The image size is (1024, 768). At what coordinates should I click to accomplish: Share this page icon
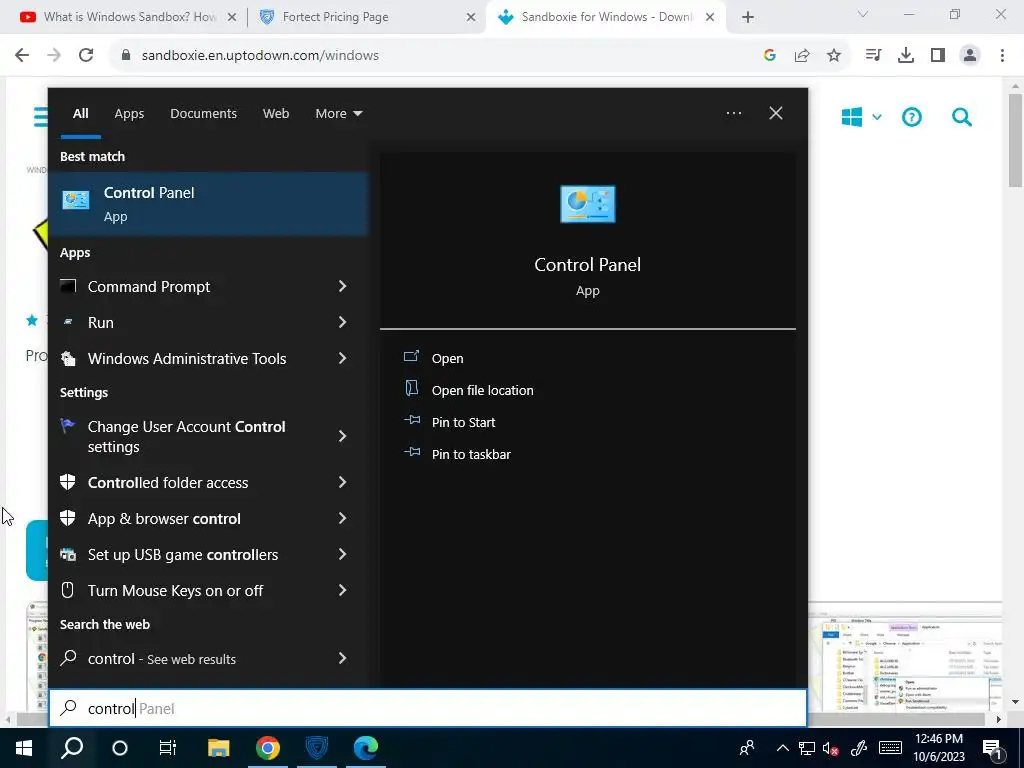point(802,56)
